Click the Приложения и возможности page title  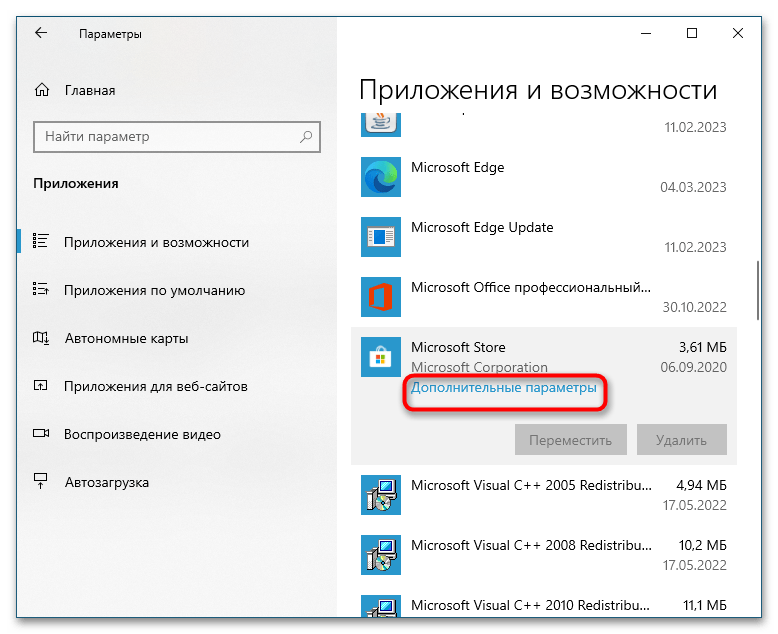(538, 90)
